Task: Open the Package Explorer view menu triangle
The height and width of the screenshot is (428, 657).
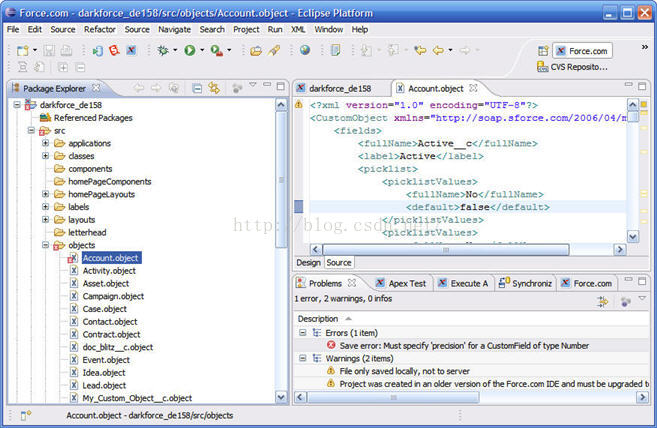Action: point(253,85)
